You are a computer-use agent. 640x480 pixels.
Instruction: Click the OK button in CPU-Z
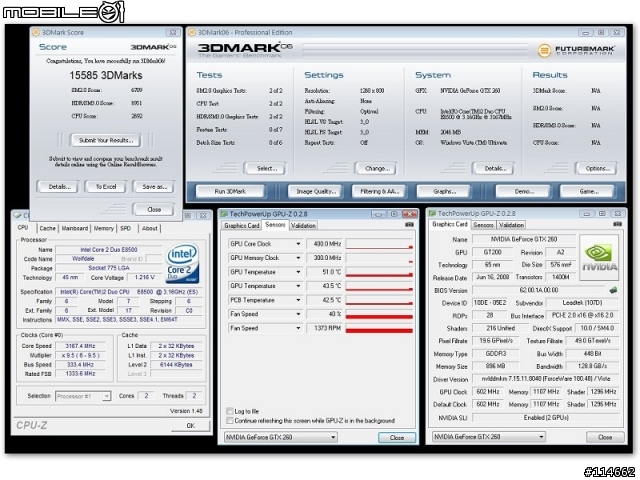tap(191, 426)
